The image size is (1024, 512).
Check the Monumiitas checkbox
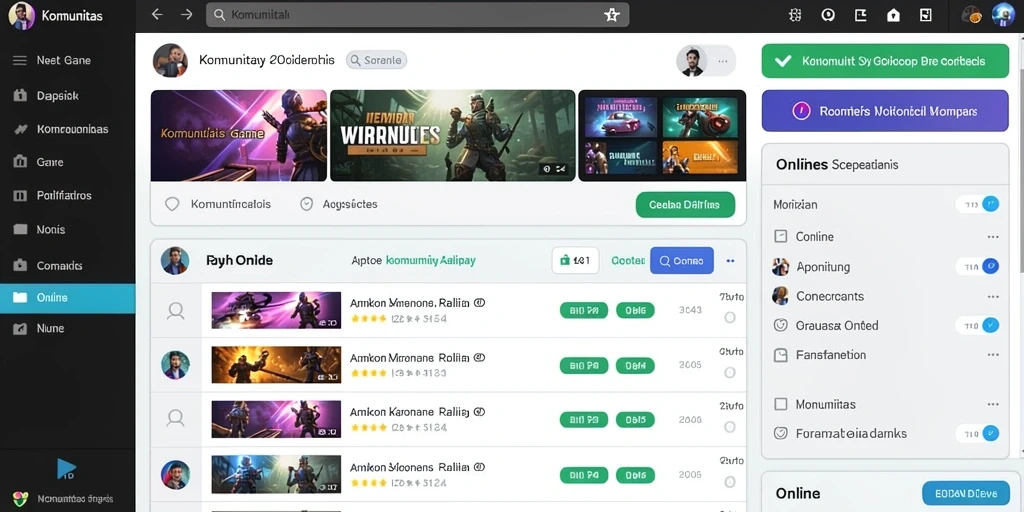(x=780, y=404)
